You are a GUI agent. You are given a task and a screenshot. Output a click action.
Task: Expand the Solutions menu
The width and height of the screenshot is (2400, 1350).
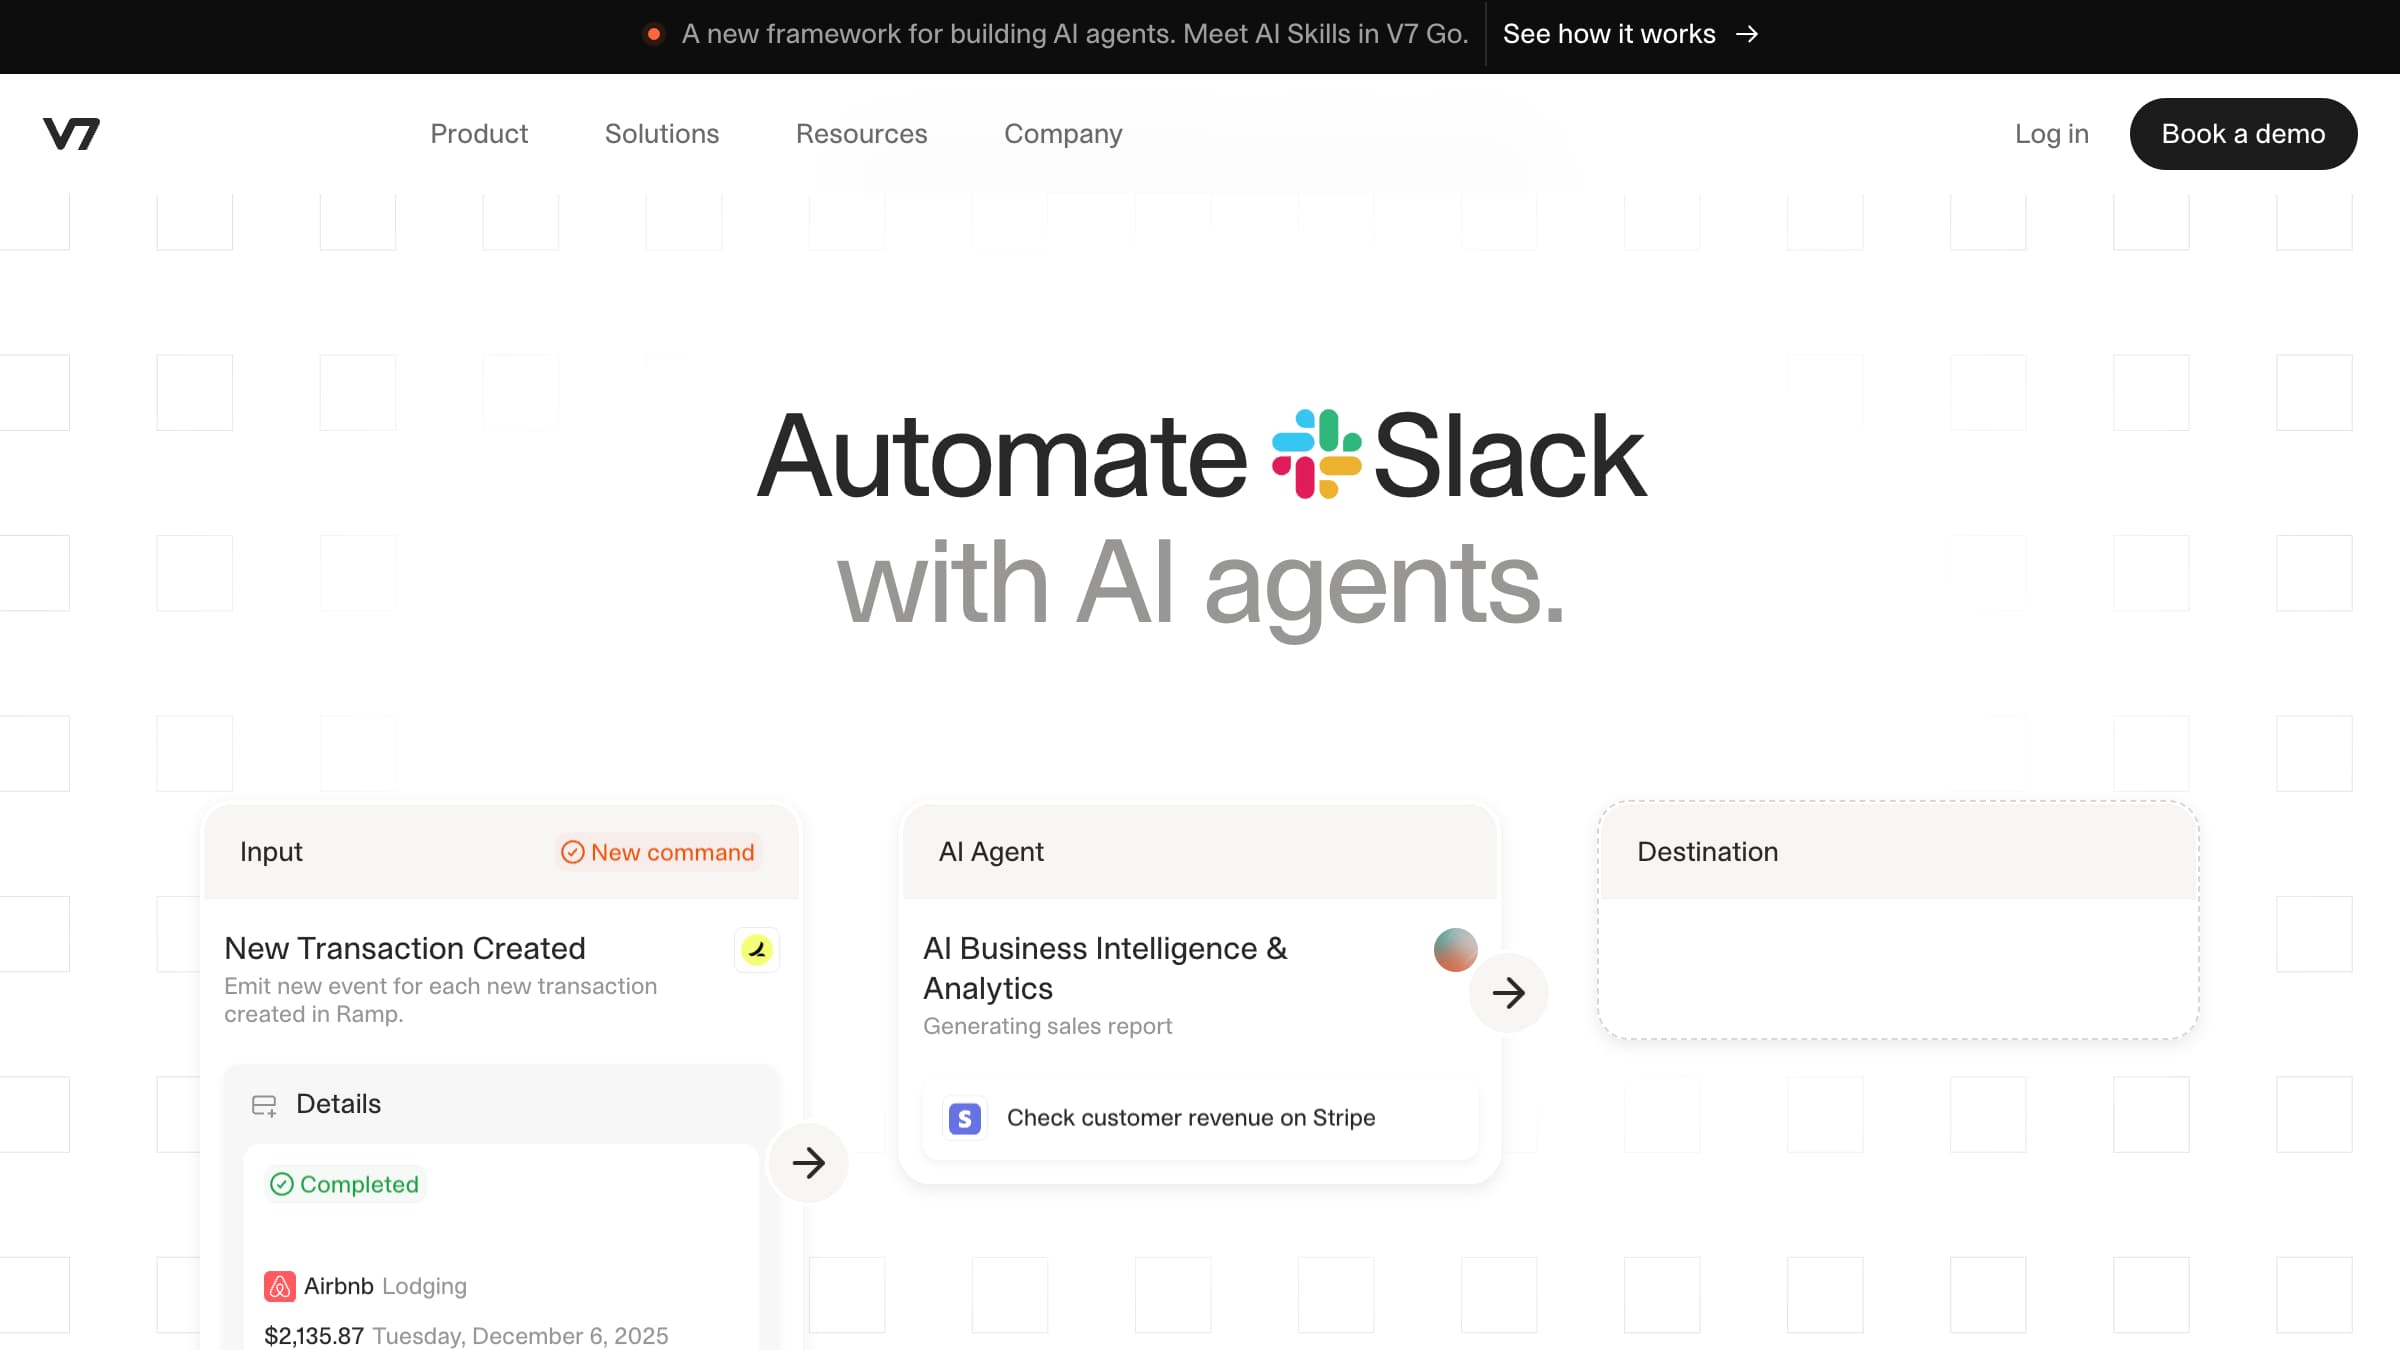[662, 134]
